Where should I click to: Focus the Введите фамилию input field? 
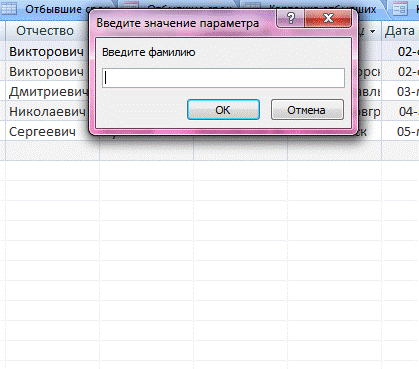coord(223,78)
